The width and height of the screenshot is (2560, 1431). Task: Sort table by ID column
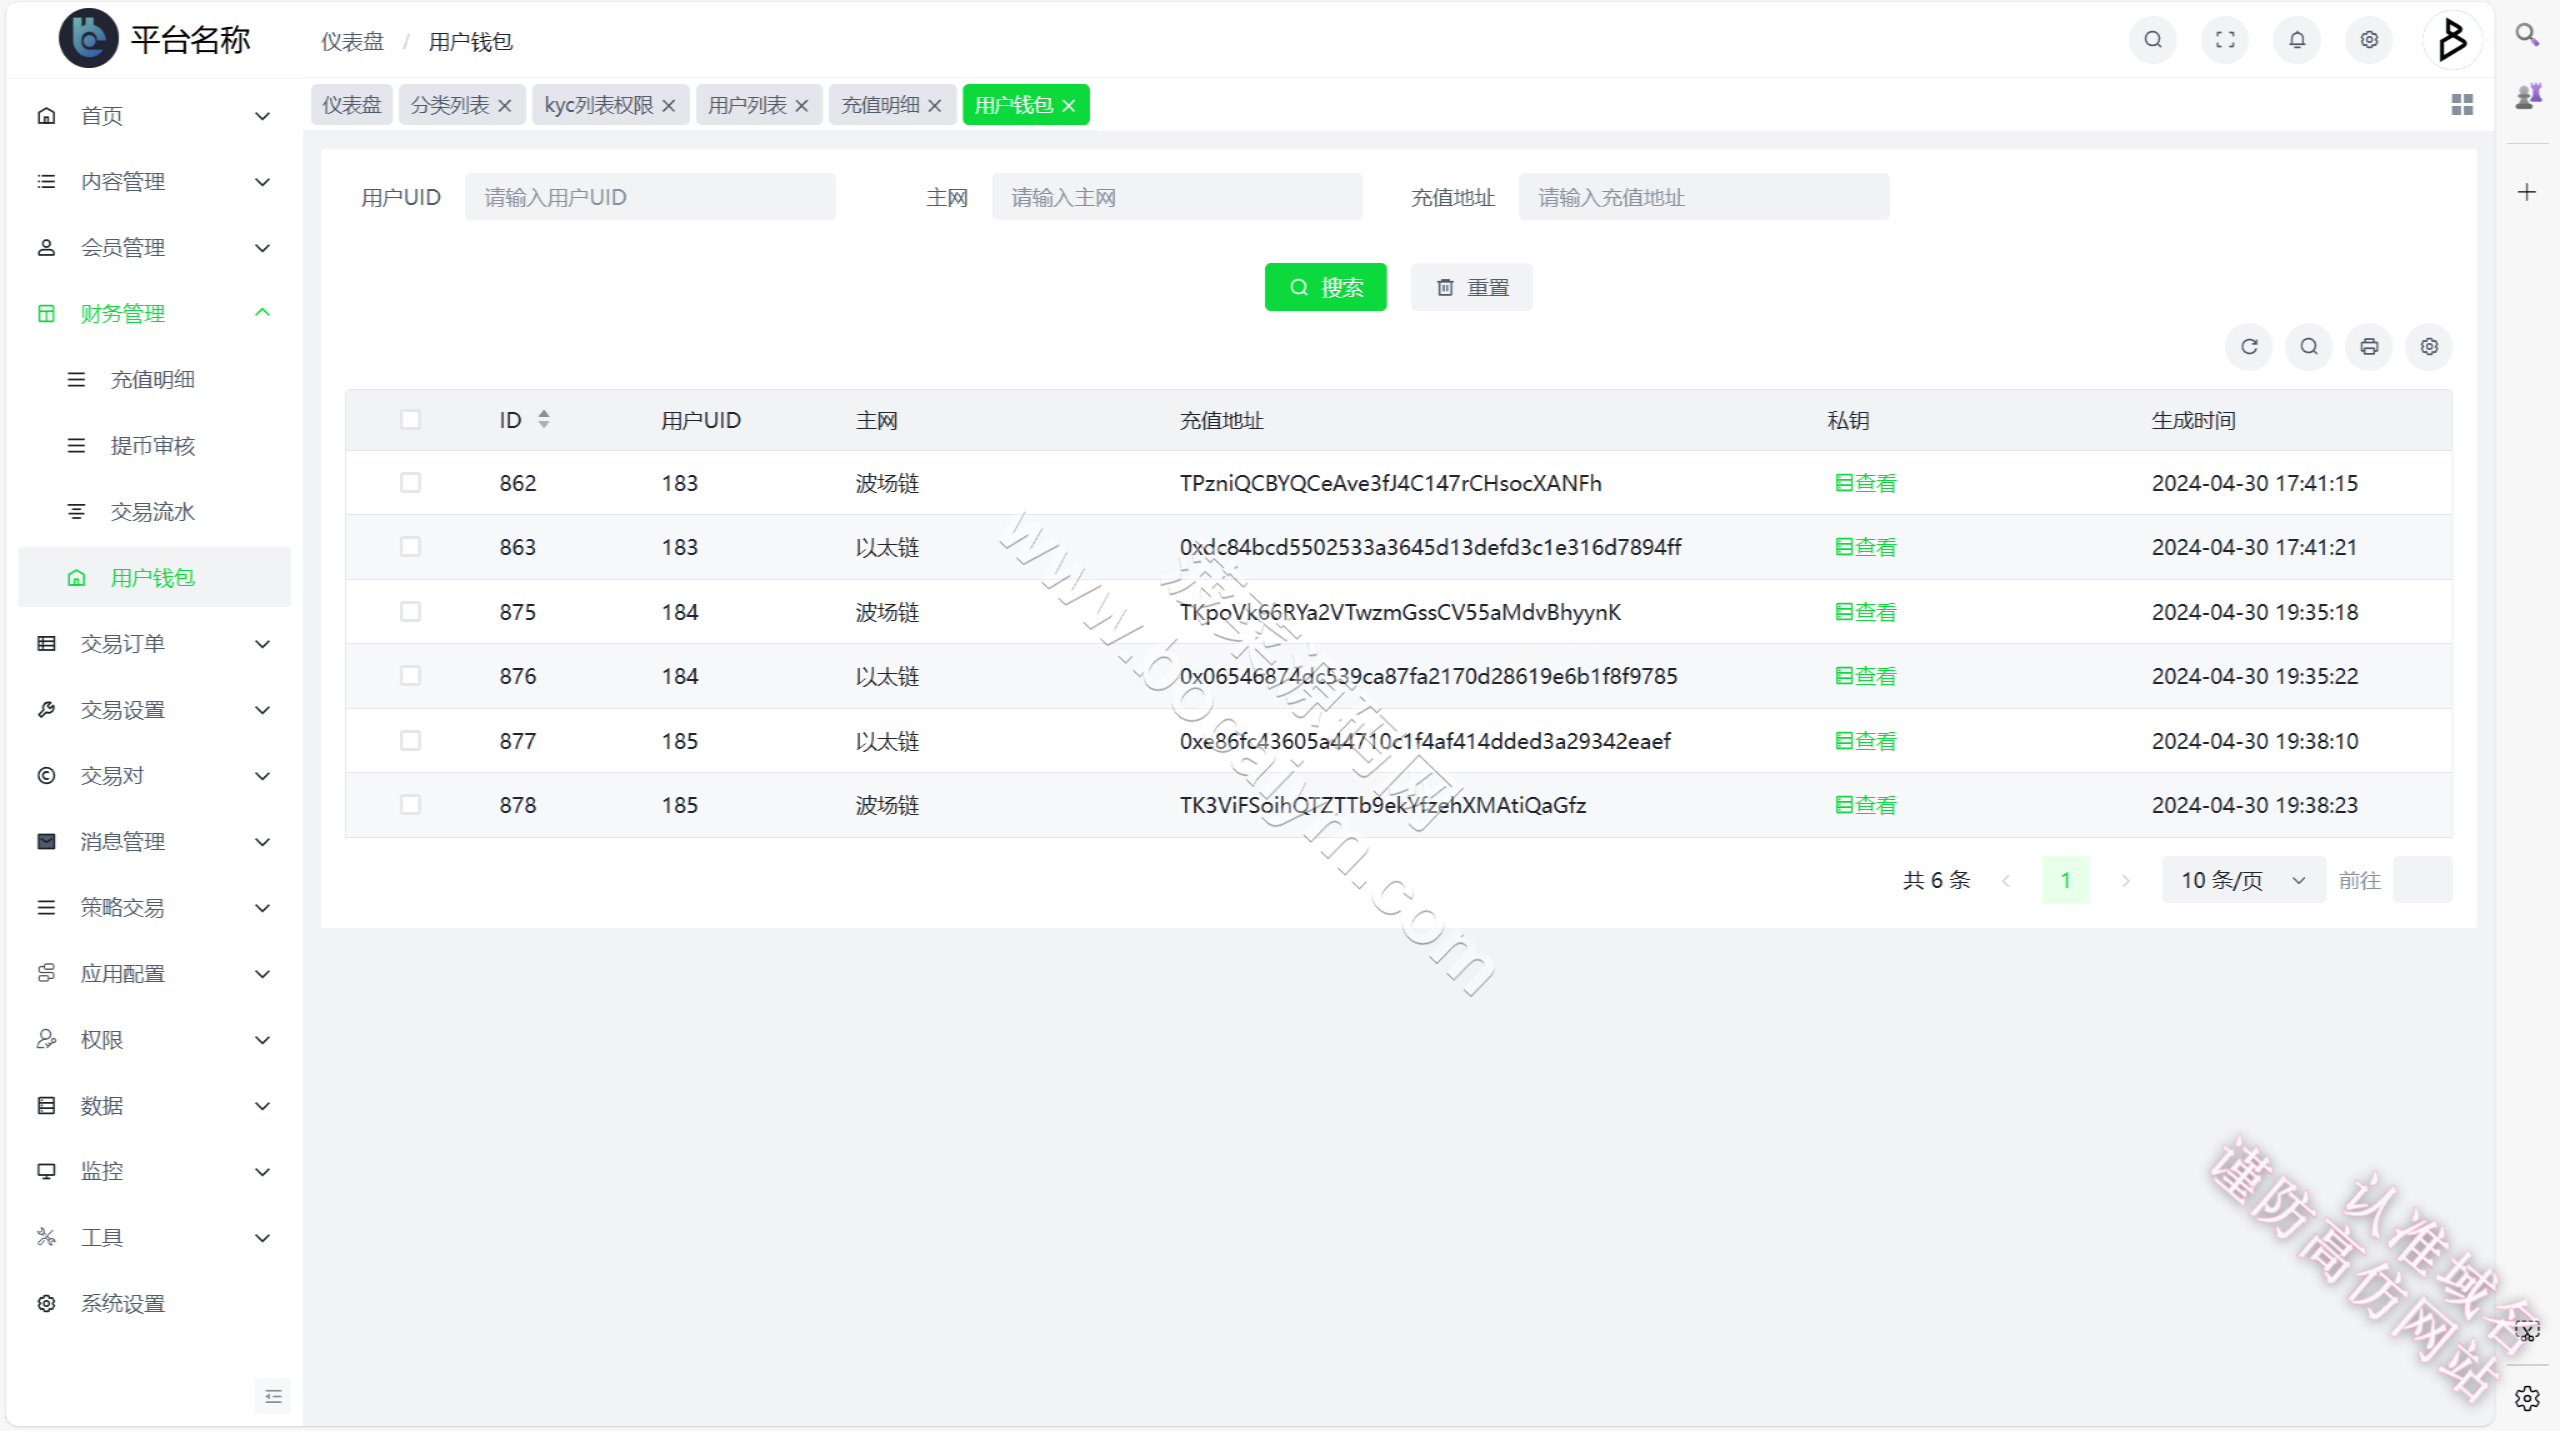pos(543,420)
